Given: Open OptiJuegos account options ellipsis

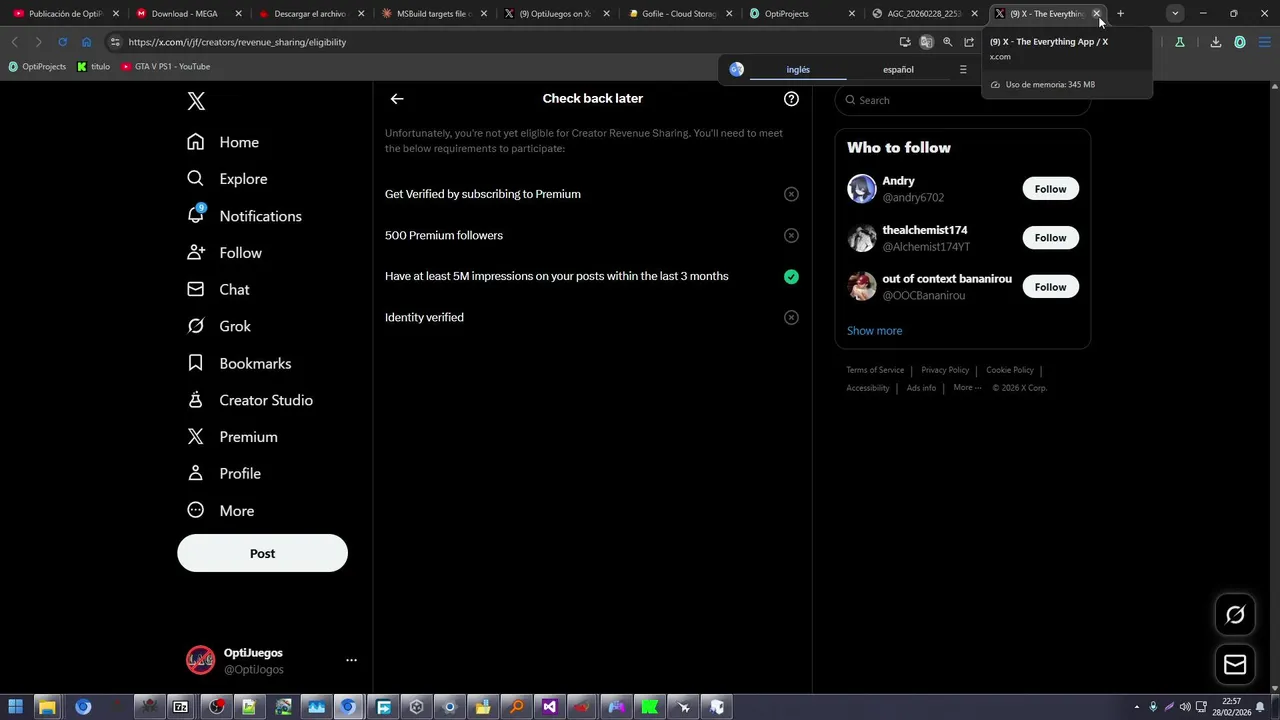Looking at the screenshot, I should click(351, 660).
